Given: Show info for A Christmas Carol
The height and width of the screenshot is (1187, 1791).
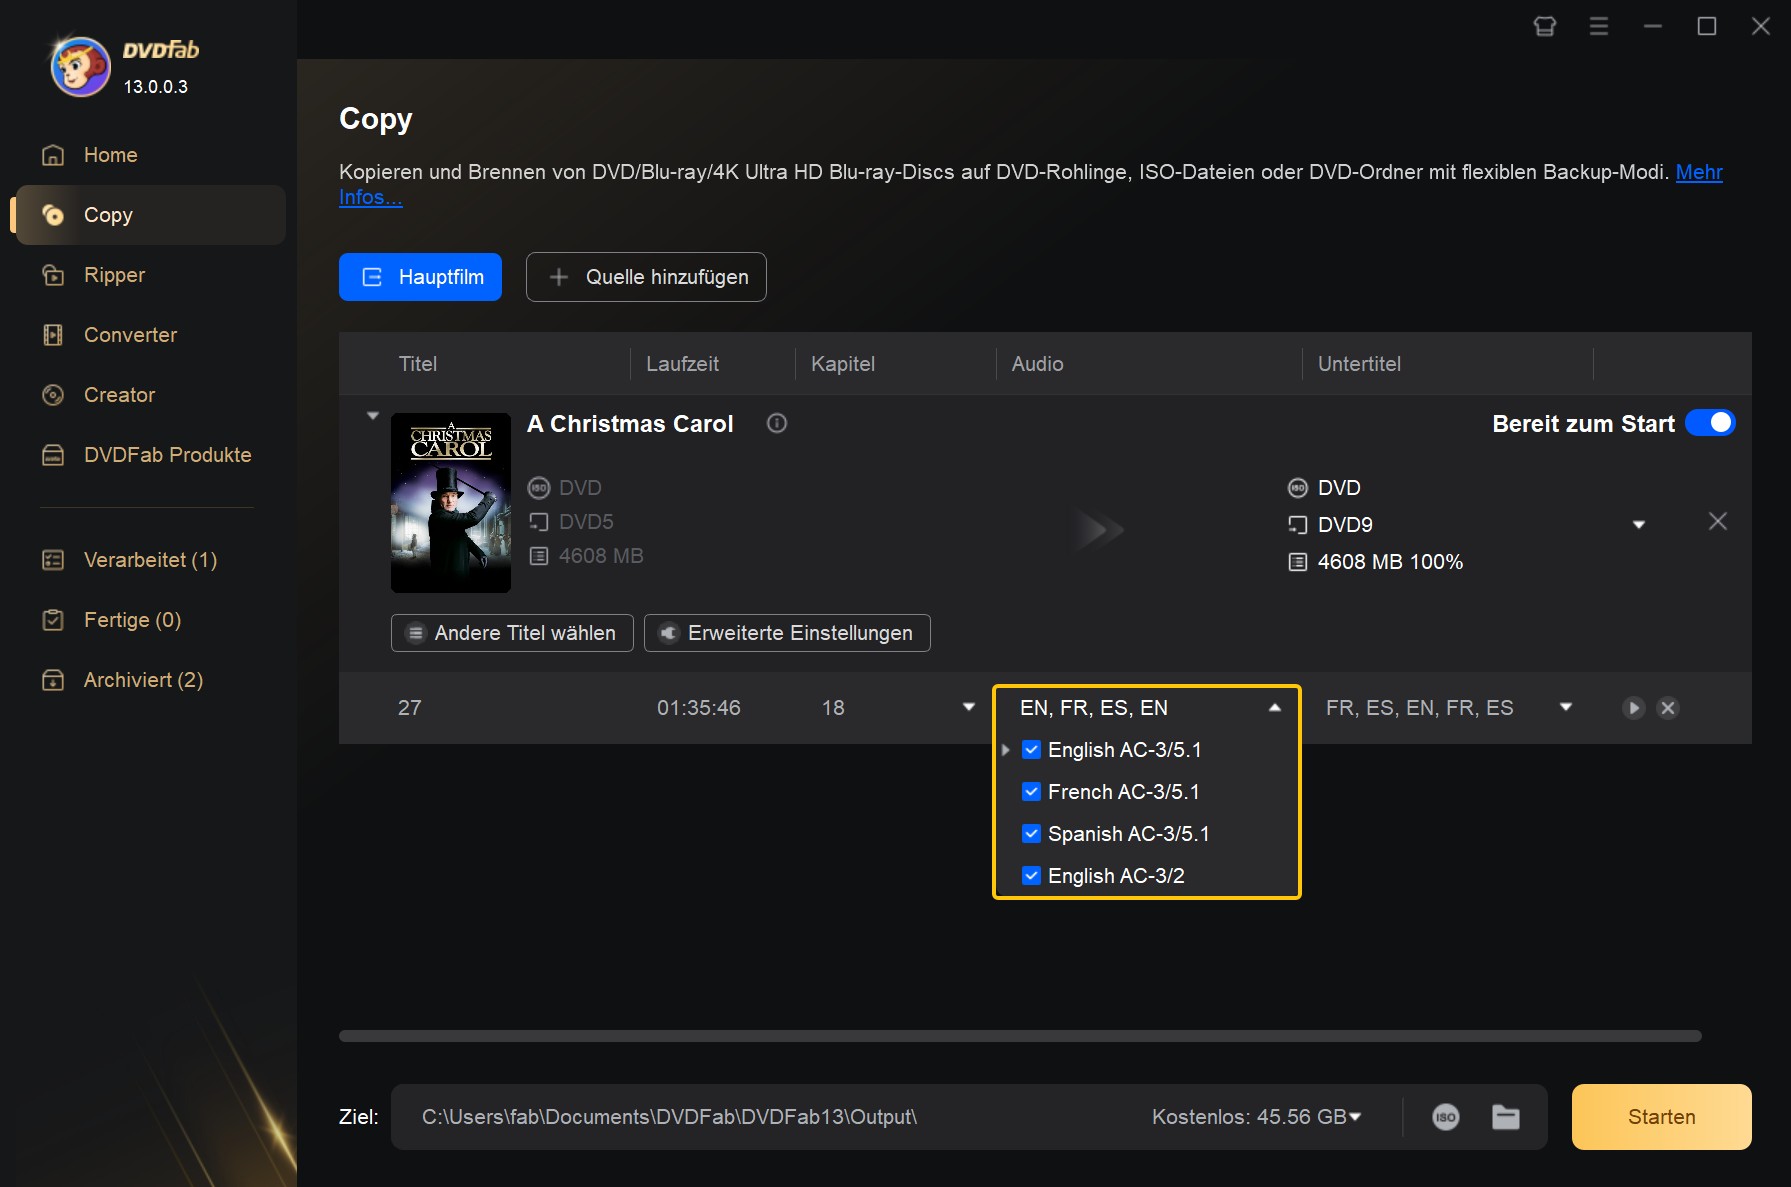Looking at the screenshot, I should pyautogui.click(x=777, y=423).
